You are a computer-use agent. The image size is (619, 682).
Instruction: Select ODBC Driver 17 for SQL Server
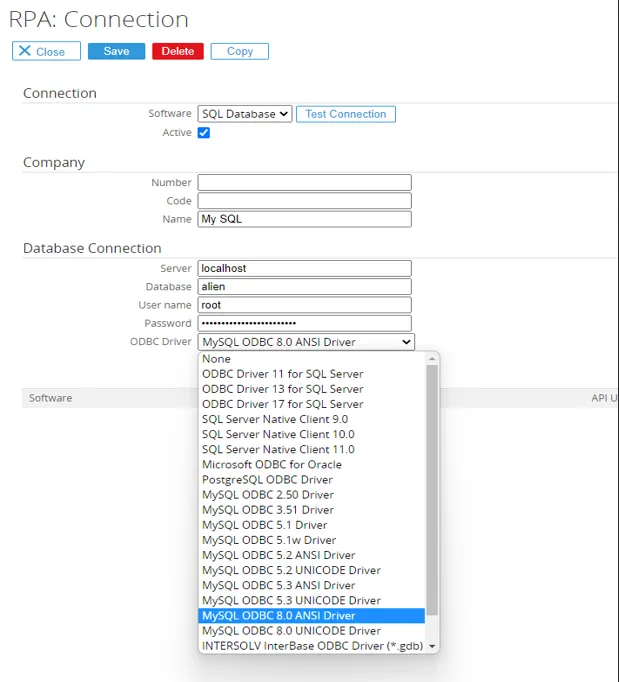click(x=311, y=404)
